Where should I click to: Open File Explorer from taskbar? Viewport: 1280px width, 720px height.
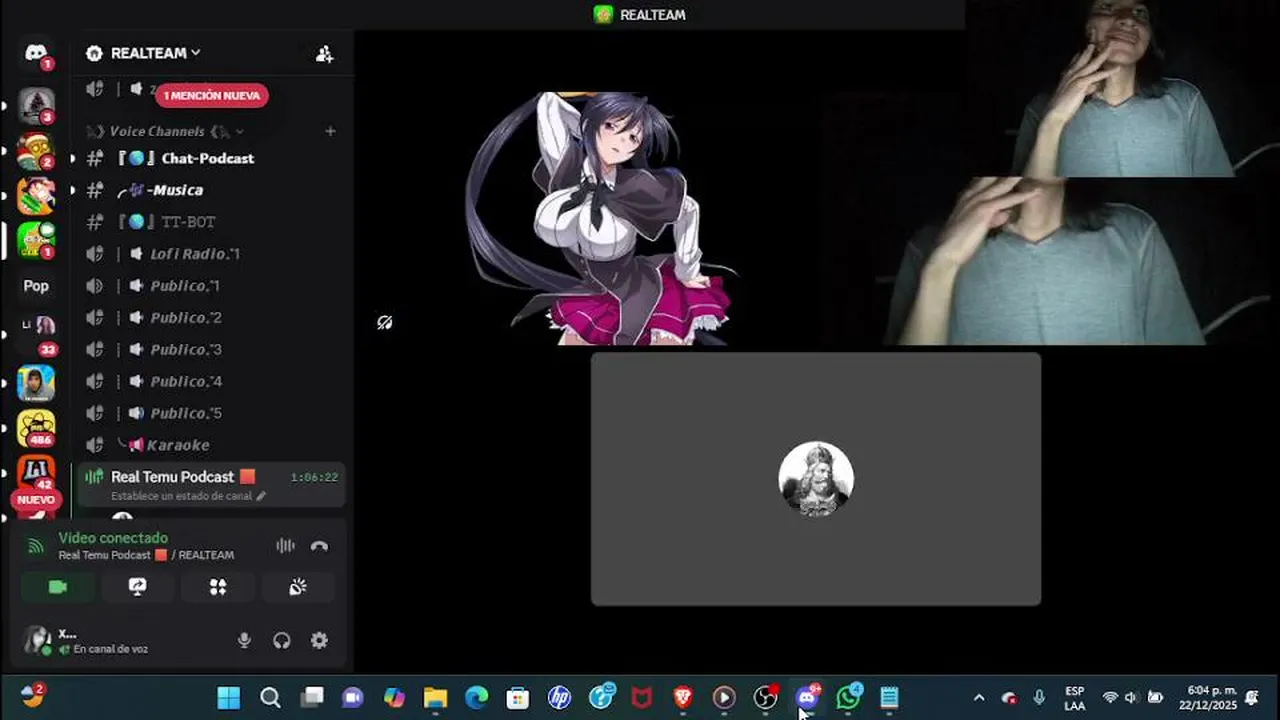[435, 698]
